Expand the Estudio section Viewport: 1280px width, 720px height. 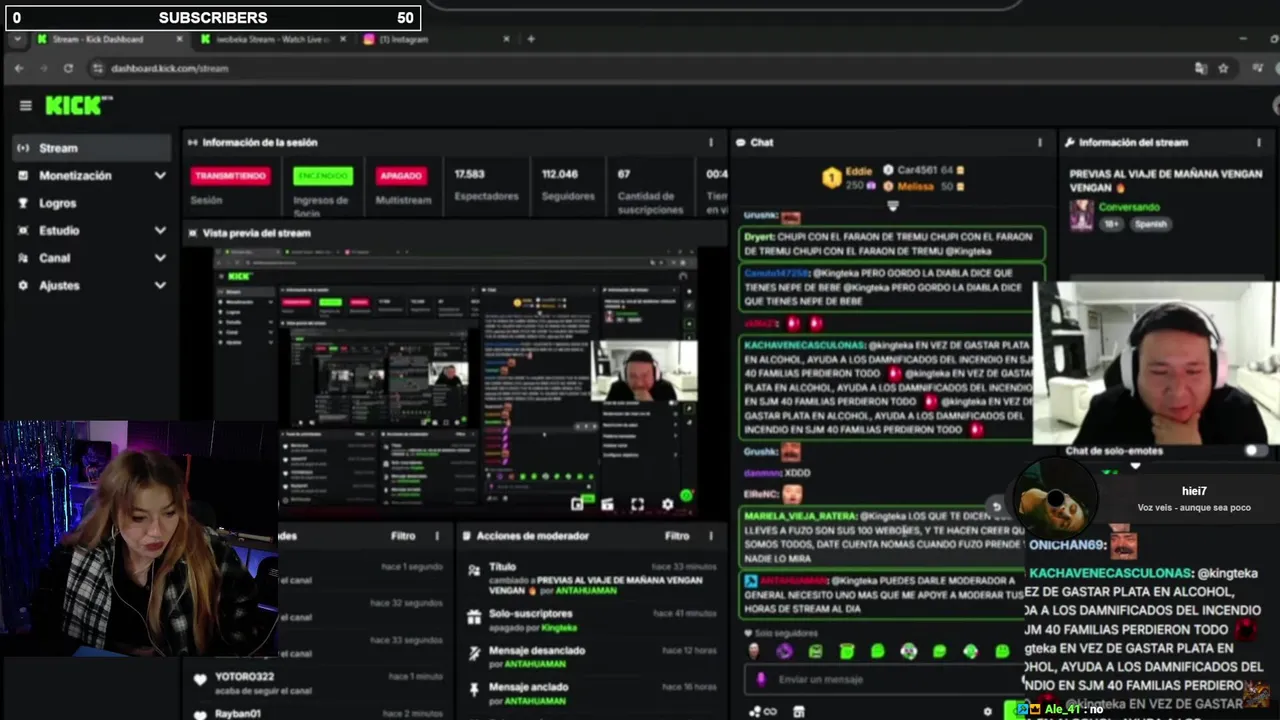pyautogui.click(x=160, y=230)
